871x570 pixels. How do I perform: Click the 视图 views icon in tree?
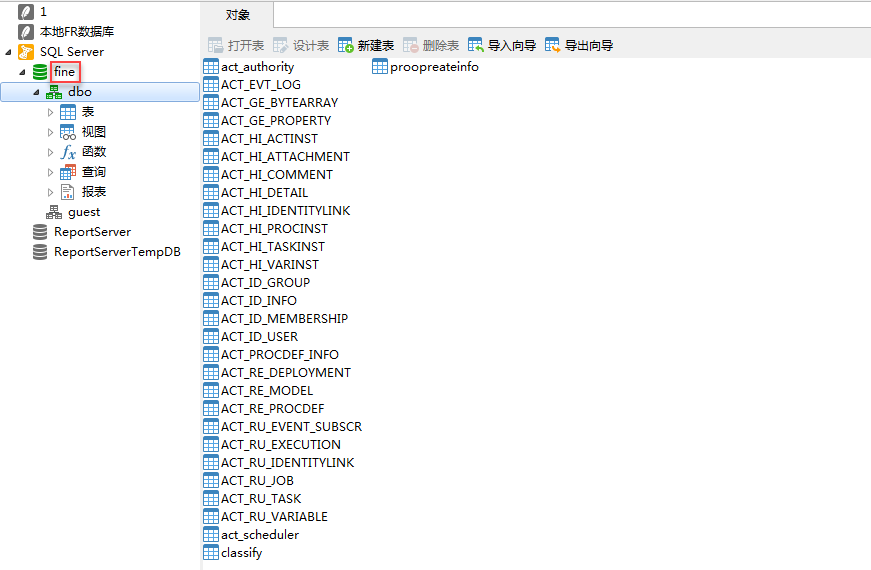[x=68, y=132]
